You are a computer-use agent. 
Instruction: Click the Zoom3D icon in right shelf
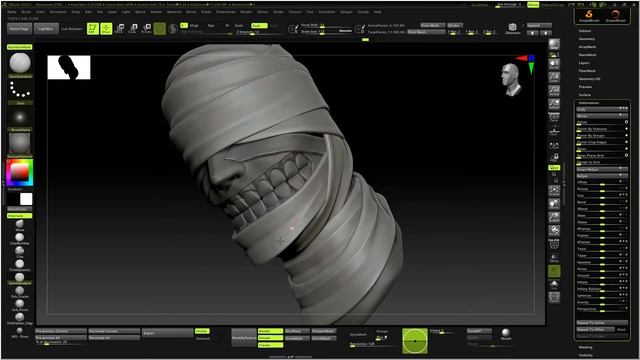click(x=554, y=217)
